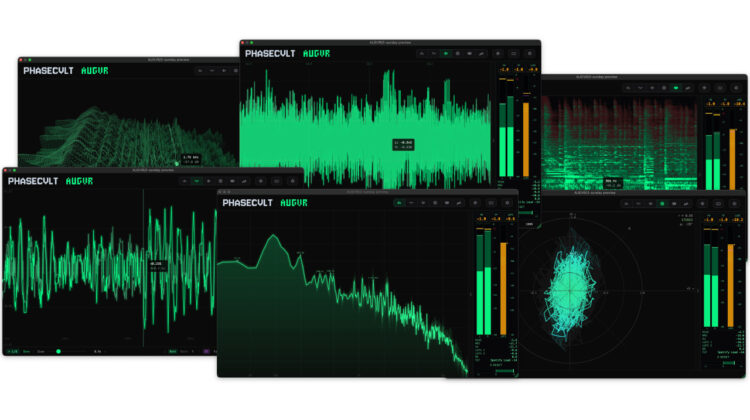Click highlighted mode icon in spectrogram window toolbar
The width and height of the screenshot is (750, 420).
[x=675, y=88]
